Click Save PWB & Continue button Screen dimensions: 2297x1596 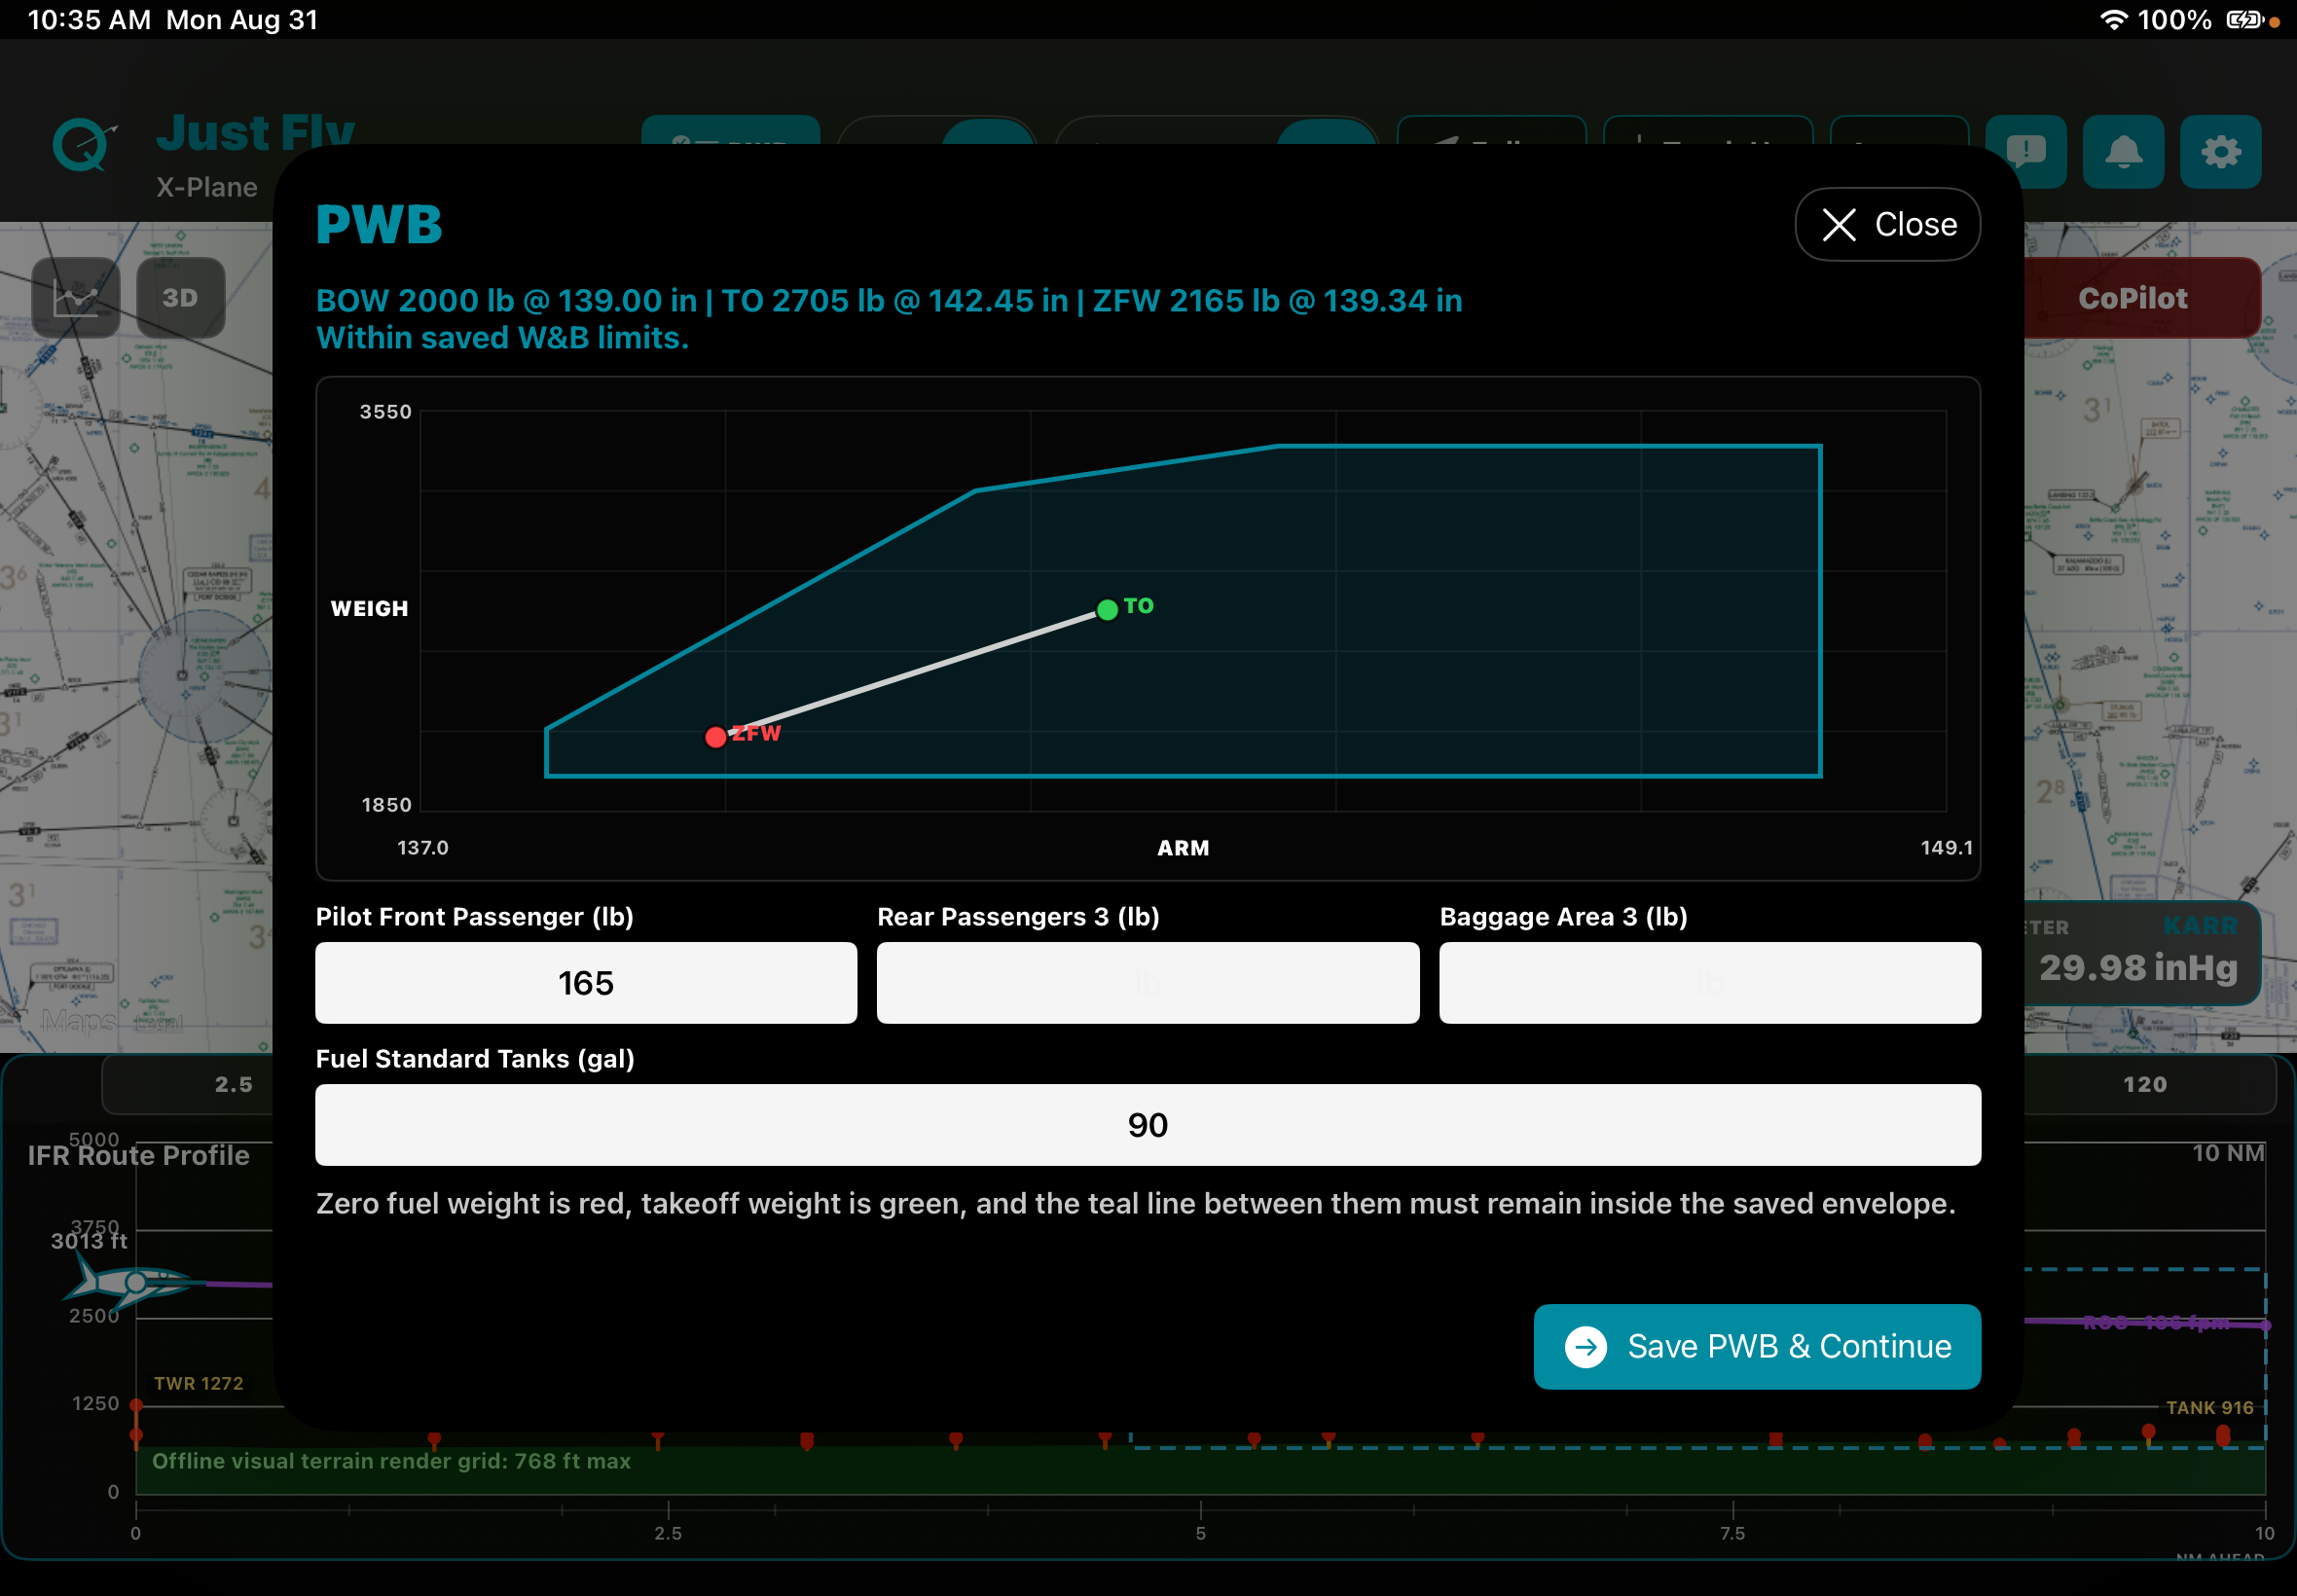(x=1757, y=1346)
